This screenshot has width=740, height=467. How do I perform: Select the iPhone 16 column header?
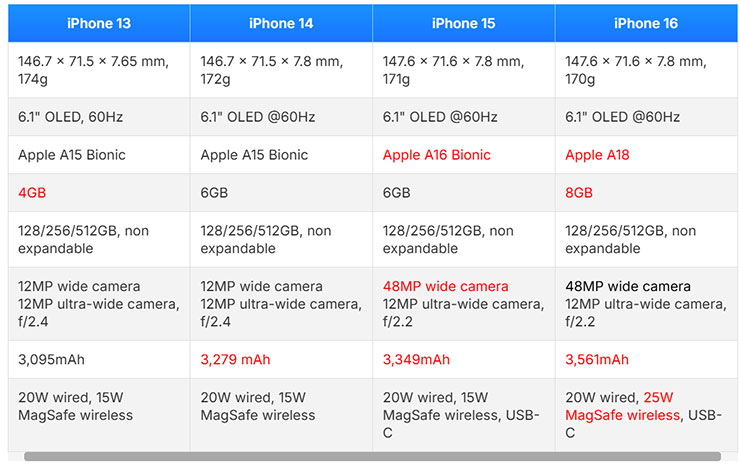click(646, 23)
